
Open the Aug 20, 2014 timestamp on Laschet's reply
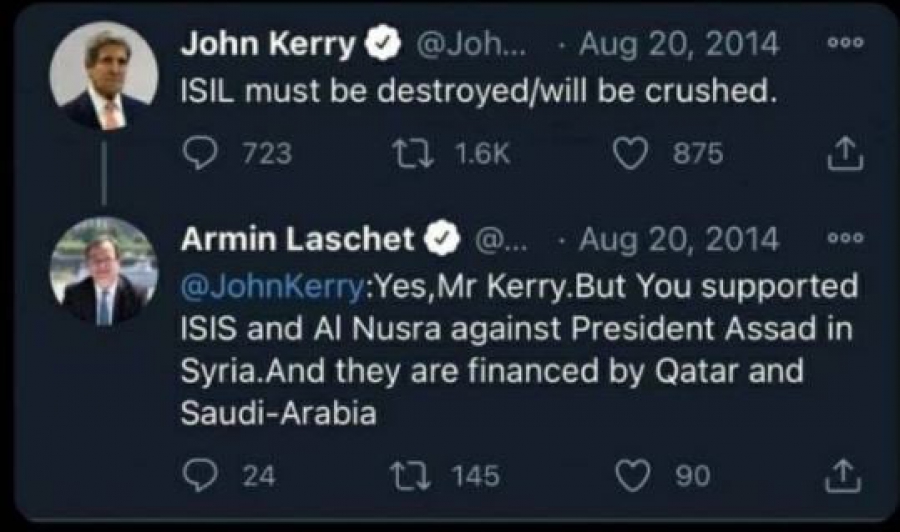680,239
